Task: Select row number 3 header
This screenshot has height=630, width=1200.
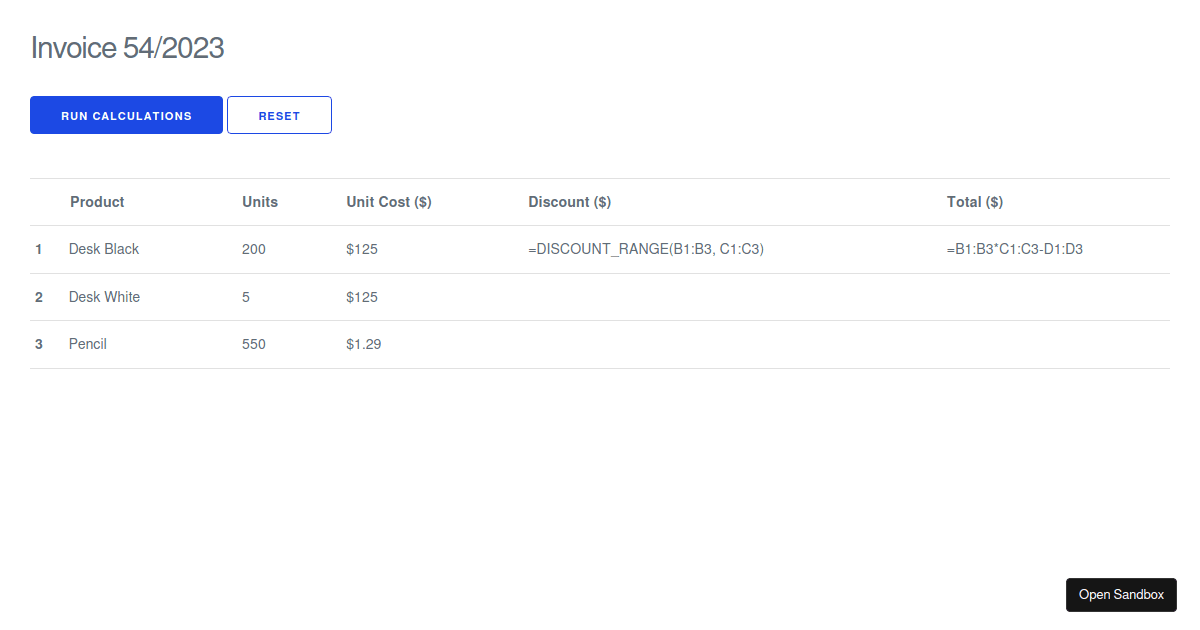Action: pyautogui.click(x=39, y=344)
